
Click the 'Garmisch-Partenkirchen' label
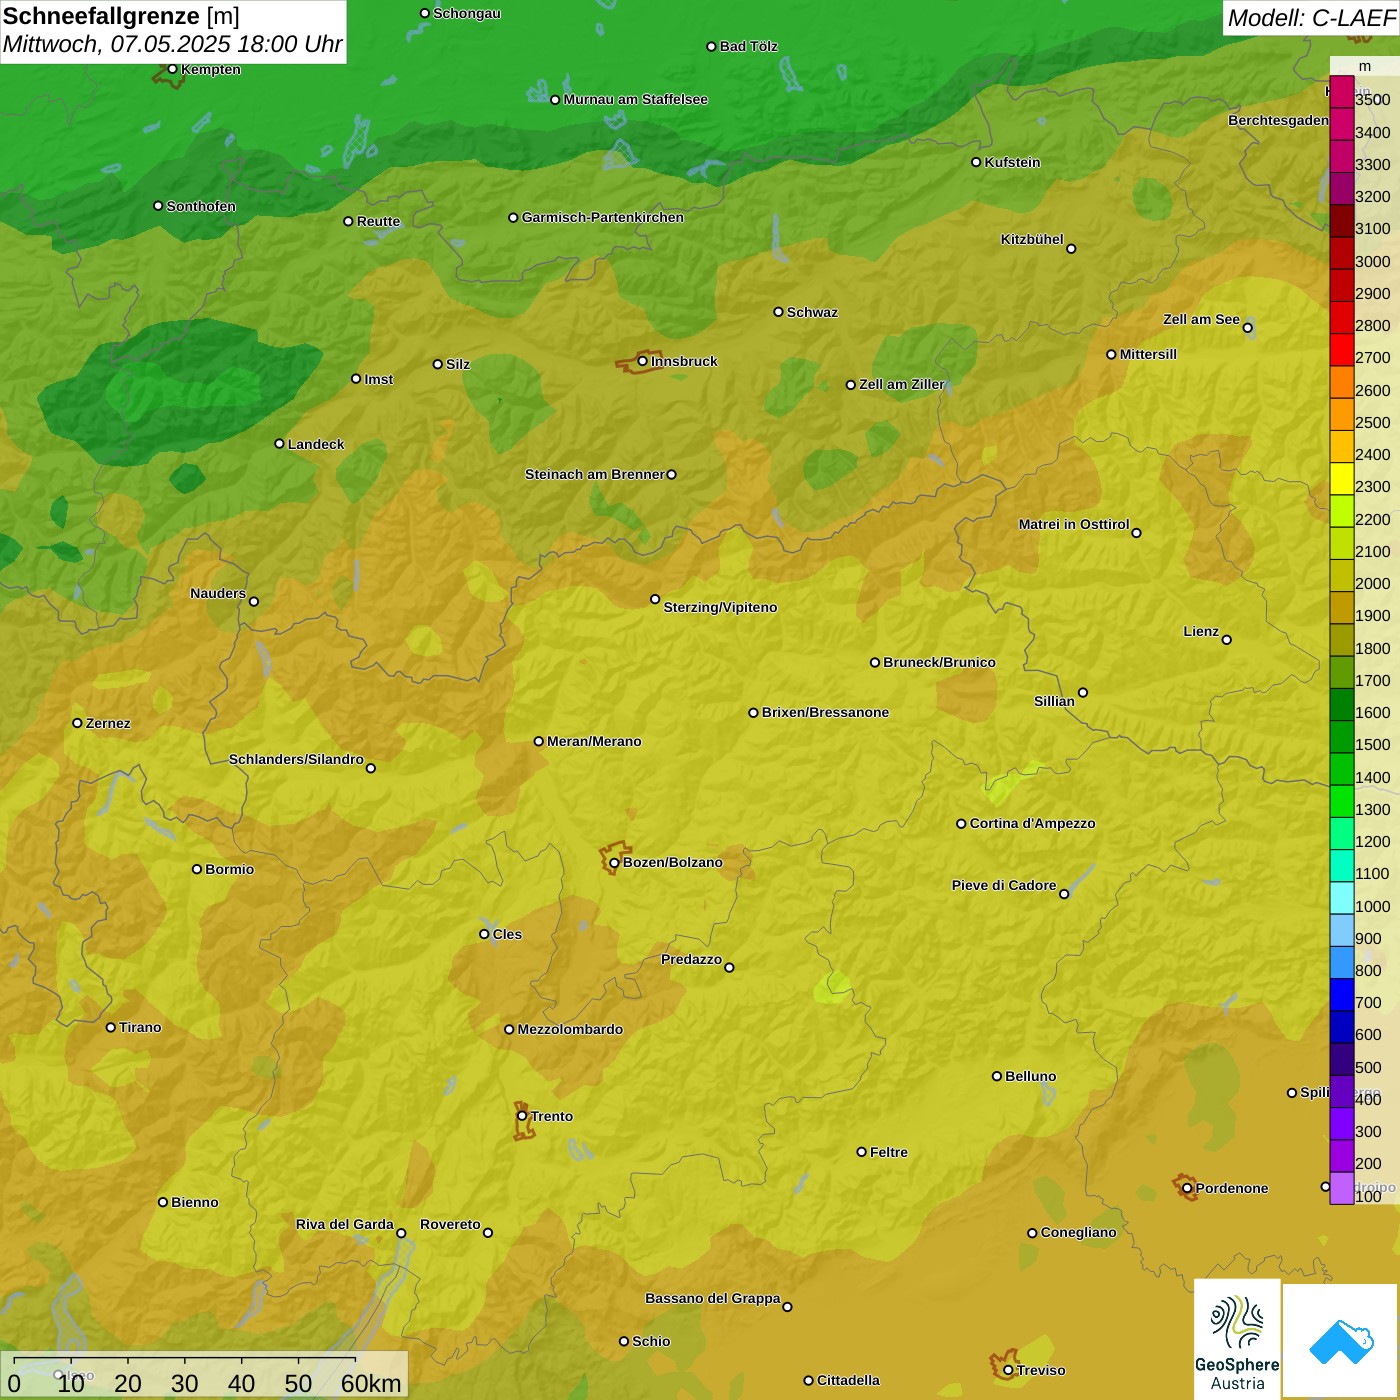(x=603, y=217)
